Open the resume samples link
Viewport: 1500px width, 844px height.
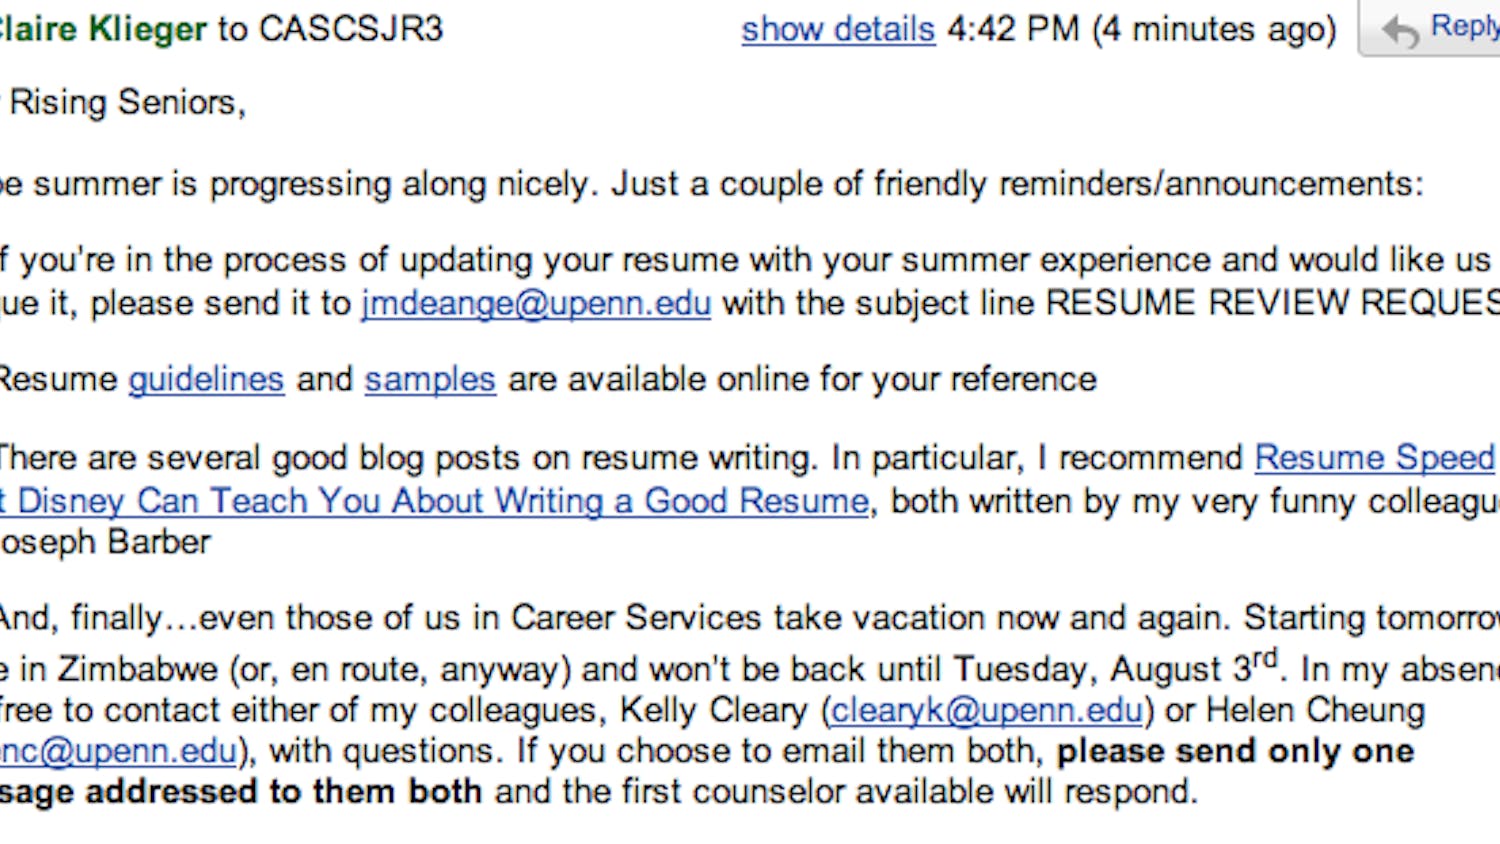point(430,380)
